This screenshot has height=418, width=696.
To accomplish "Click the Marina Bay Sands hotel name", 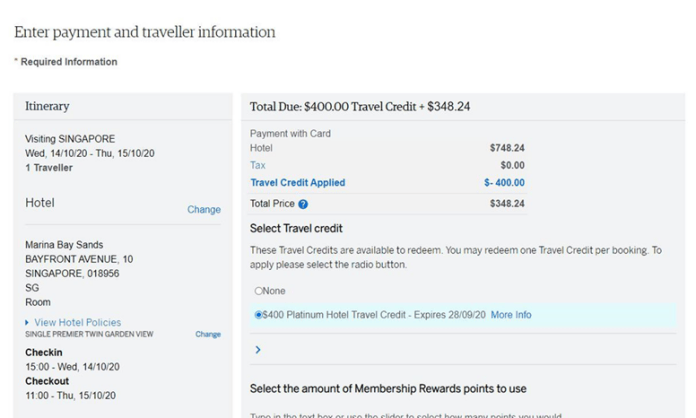I will 64,245.
